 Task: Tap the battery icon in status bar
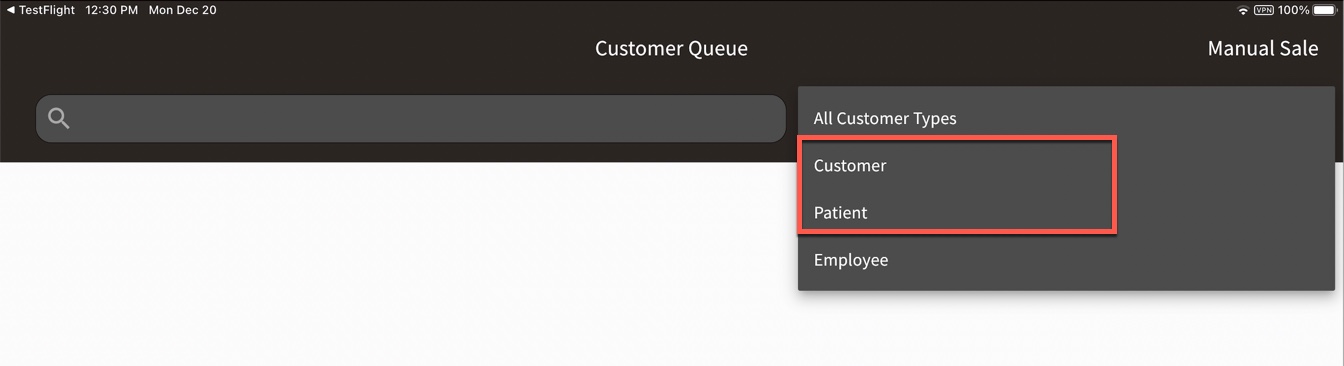(x=1326, y=10)
